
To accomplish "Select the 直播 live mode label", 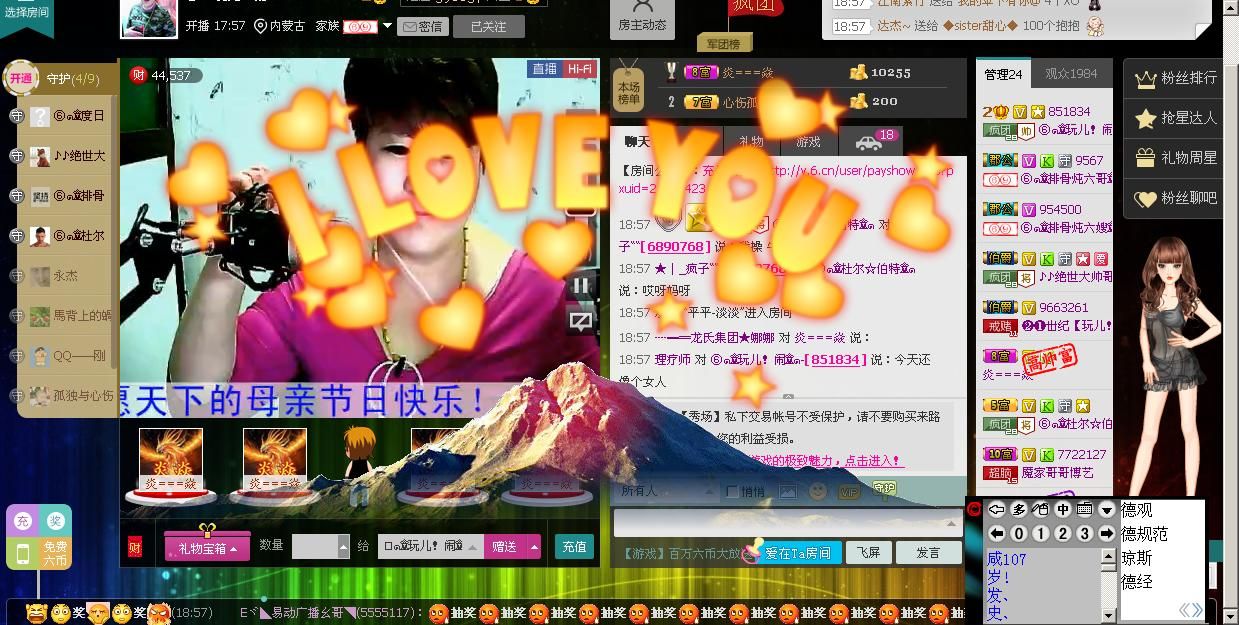I will click(x=544, y=69).
